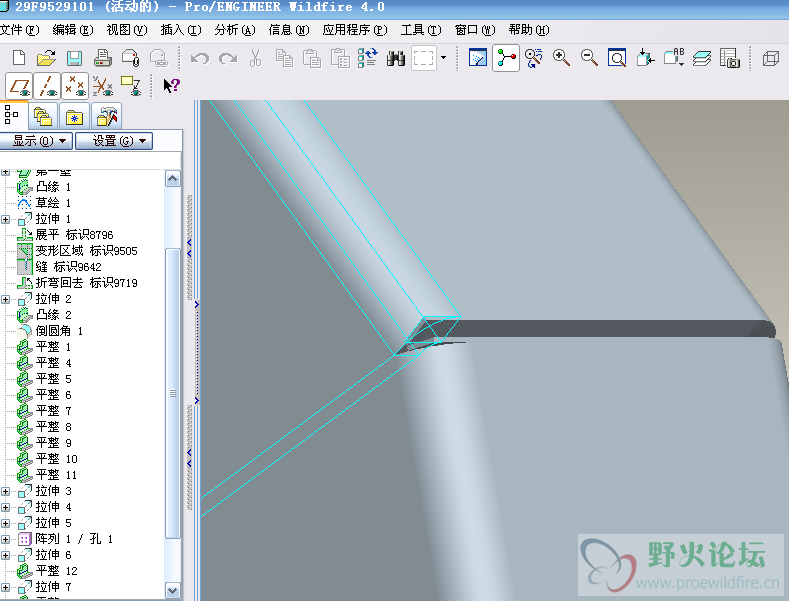Screen dimensions: 789x601
Task: Toggle coordinate systems display
Action: point(103,86)
